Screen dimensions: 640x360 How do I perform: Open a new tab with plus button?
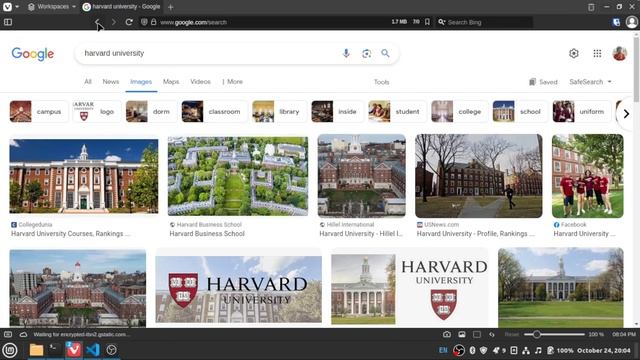tap(171, 7)
